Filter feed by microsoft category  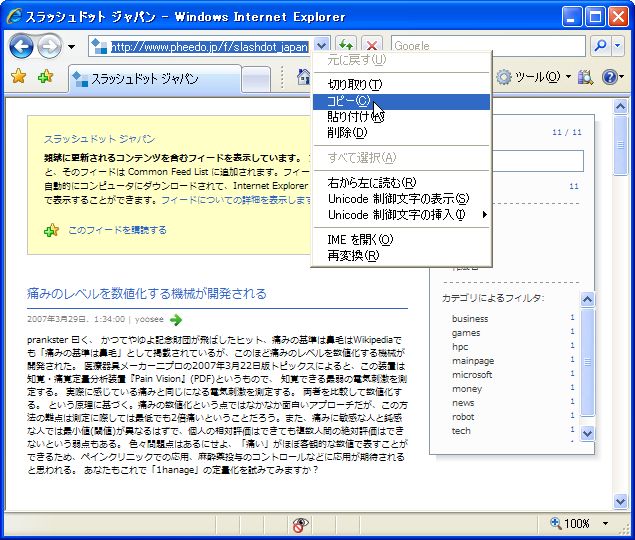pos(472,375)
